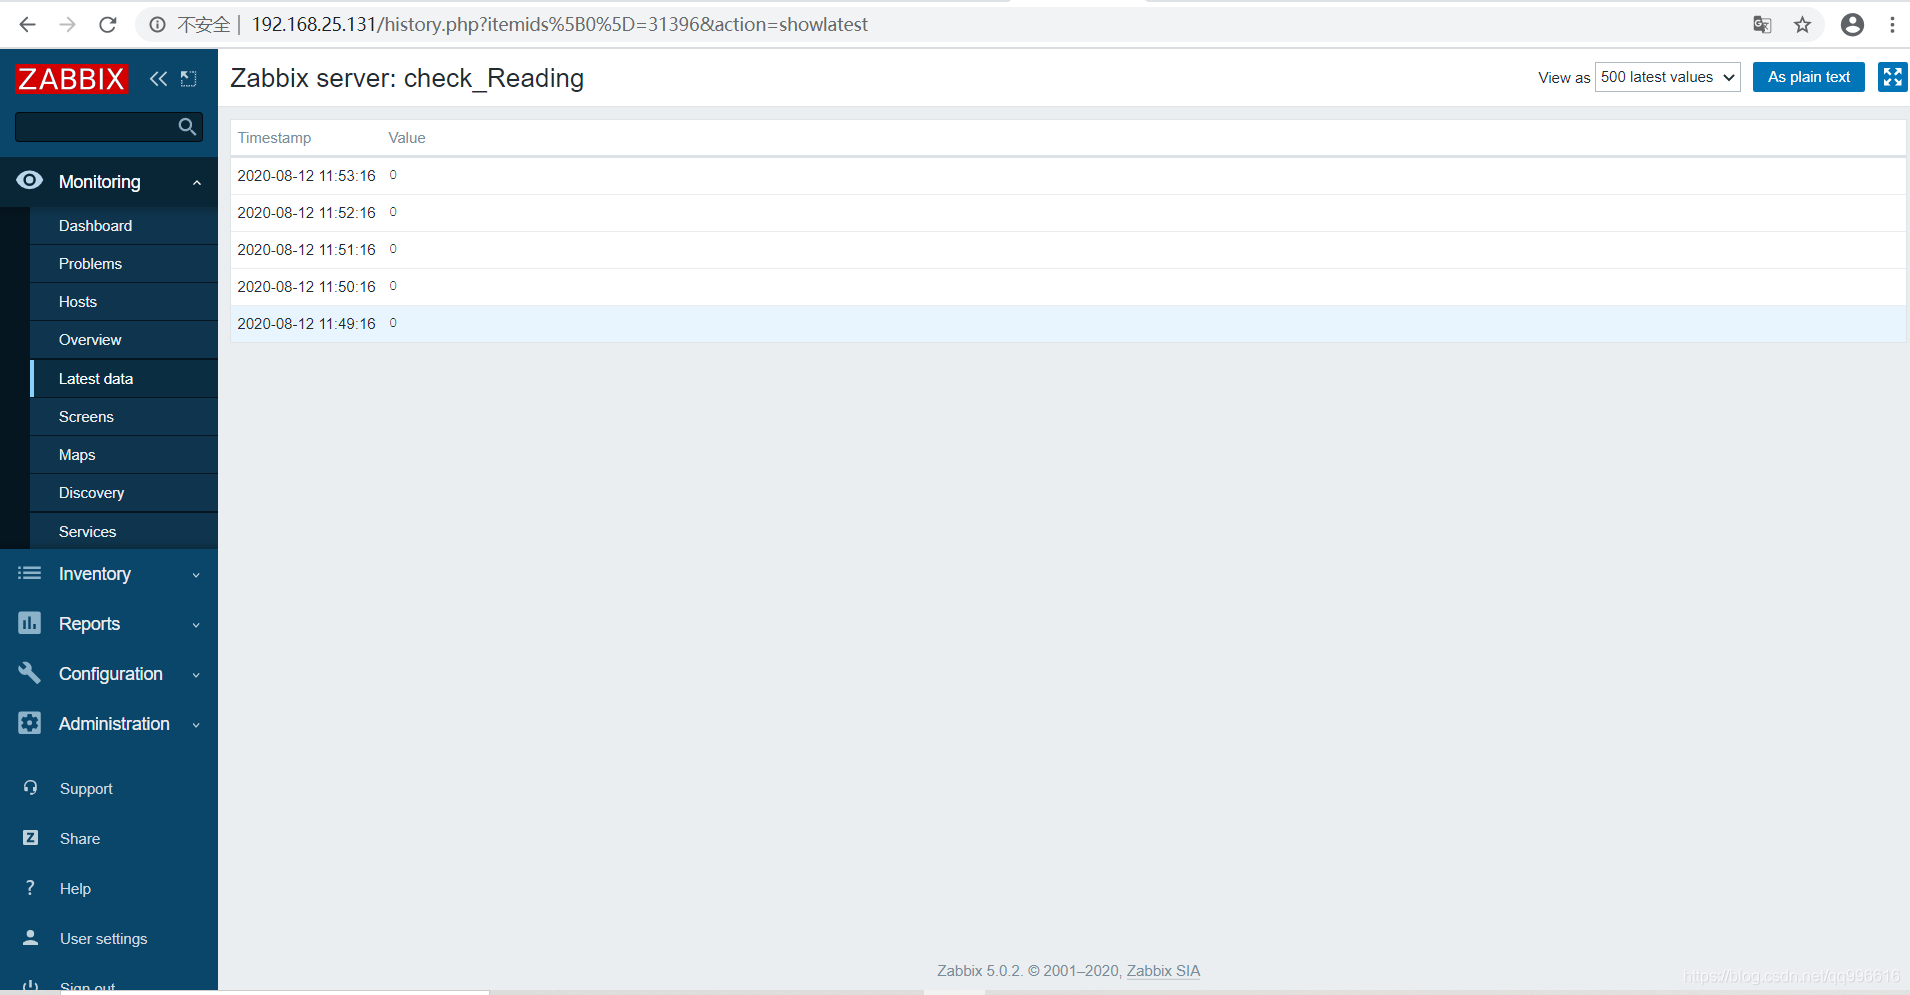Click the As plain text button
Viewport: 1910px width, 995px height.
point(1808,77)
